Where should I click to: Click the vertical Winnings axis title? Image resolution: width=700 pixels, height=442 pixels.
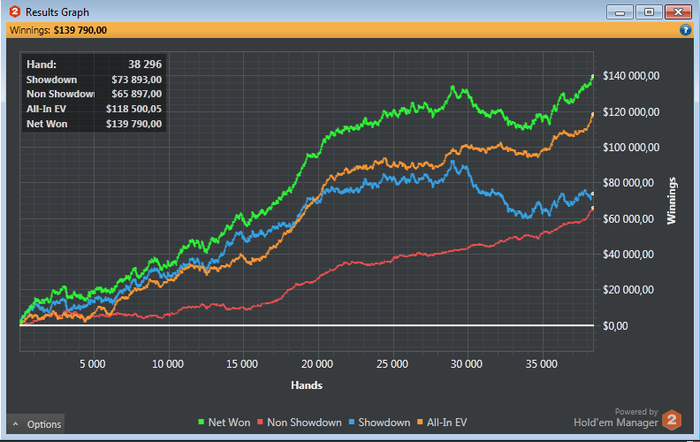pyautogui.click(x=671, y=200)
